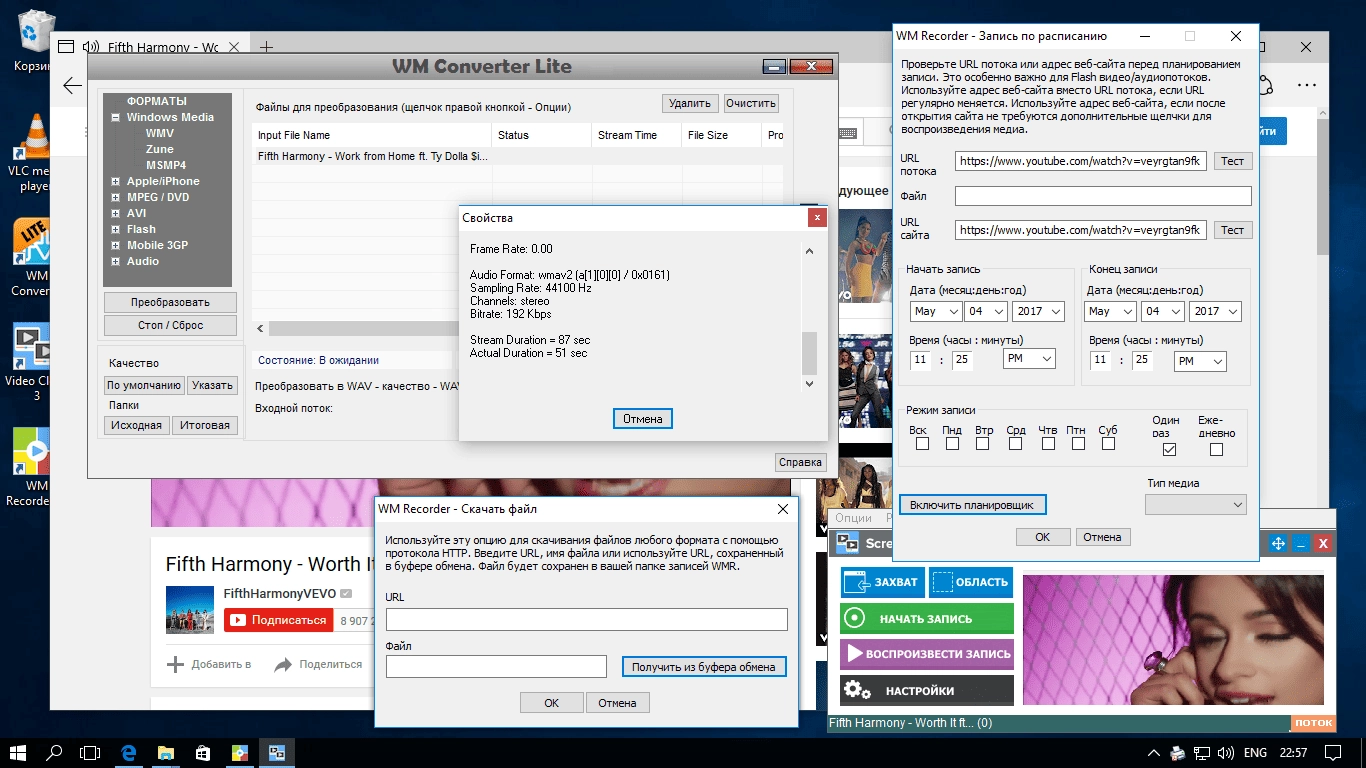
Task: Open AM/PM dropdown under Конец записи
Action: [1200, 361]
